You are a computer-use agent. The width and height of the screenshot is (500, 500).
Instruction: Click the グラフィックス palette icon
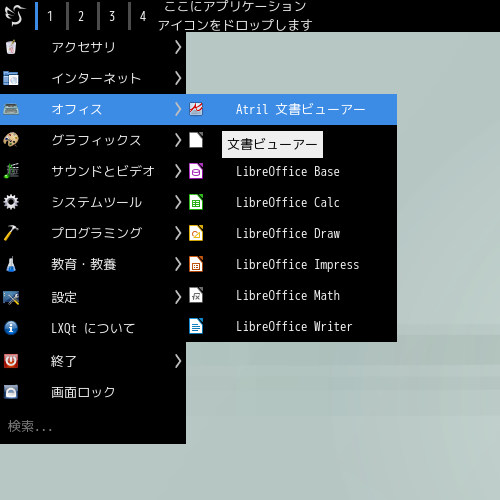coord(11,140)
